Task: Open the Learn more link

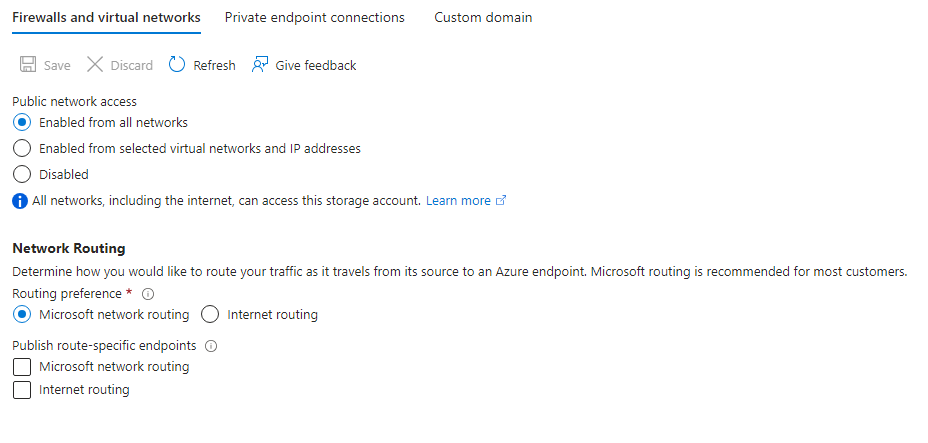Action: pyautogui.click(x=458, y=201)
